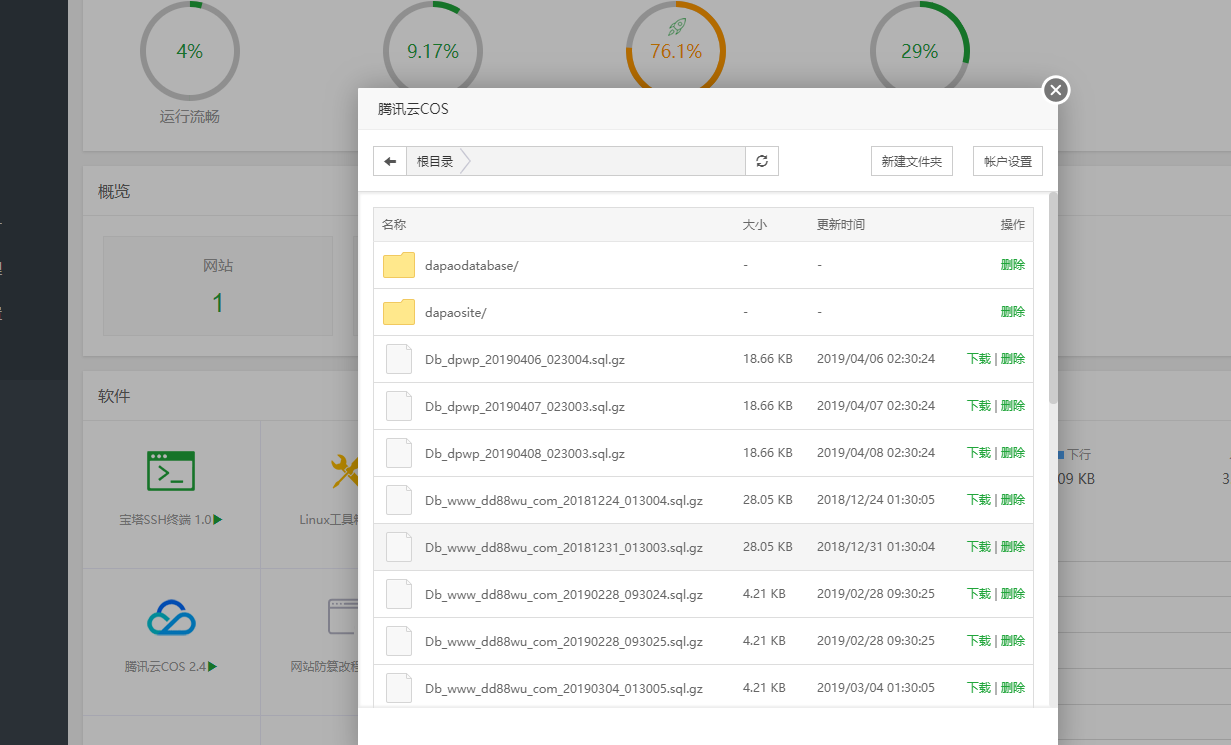Click the dialog's vertical scrollbar

point(1053,298)
